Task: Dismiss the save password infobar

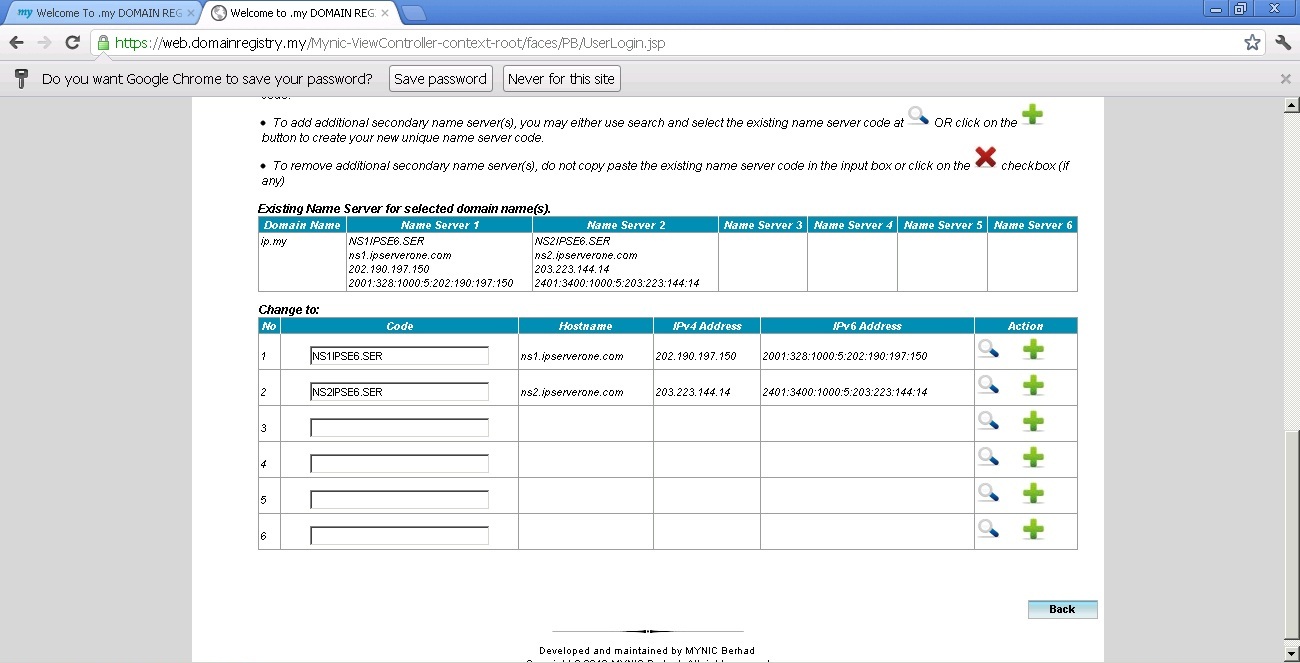Action: [x=1286, y=78]
